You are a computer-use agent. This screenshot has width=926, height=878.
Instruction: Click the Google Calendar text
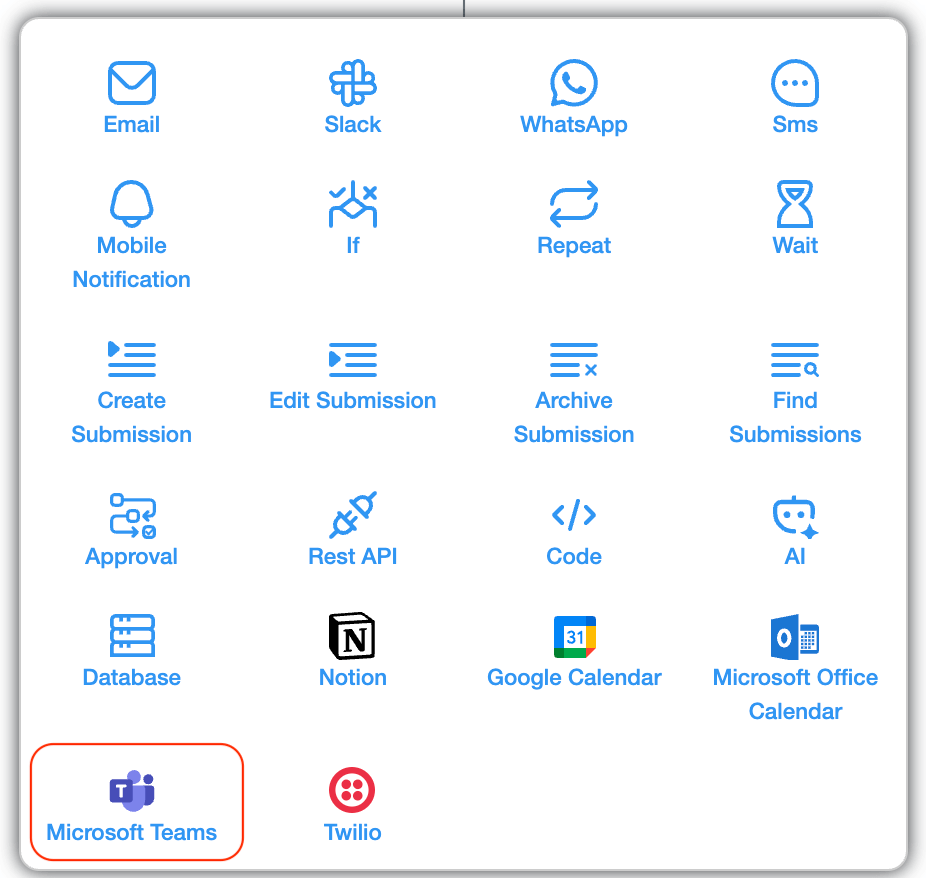[x=574, y=678]
